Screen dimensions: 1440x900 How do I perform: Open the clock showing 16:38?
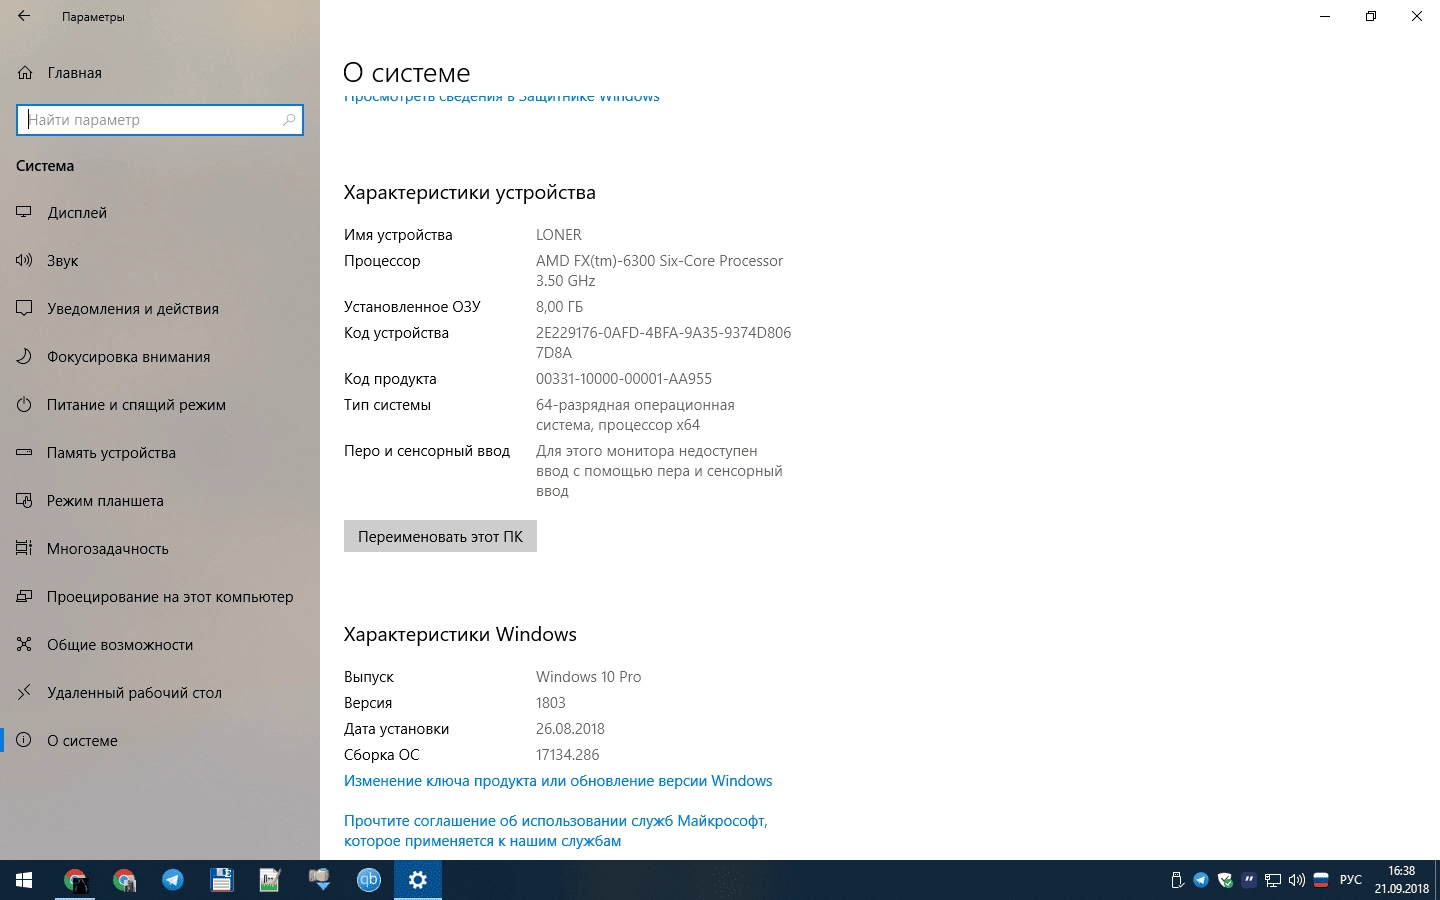tap(1402, 880)
